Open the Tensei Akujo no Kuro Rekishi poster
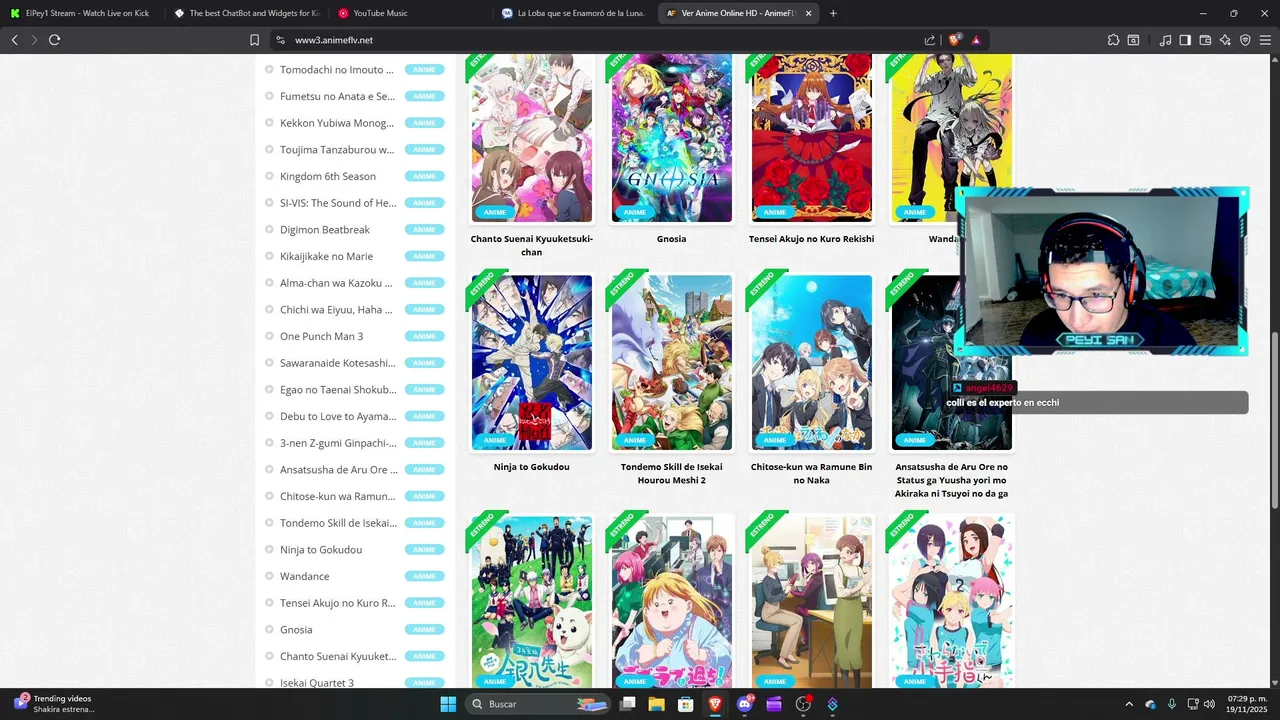This screenshot has height=720, width=1280. (812, 138)
